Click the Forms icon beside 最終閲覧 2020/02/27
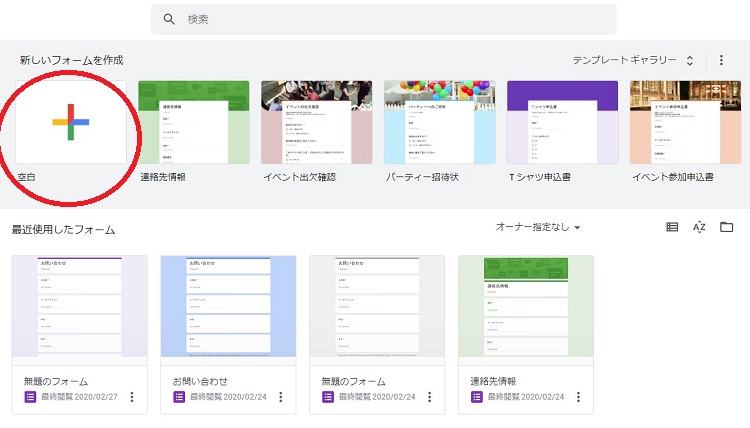This screenshot has height=428, width=750. coord(30,396)
